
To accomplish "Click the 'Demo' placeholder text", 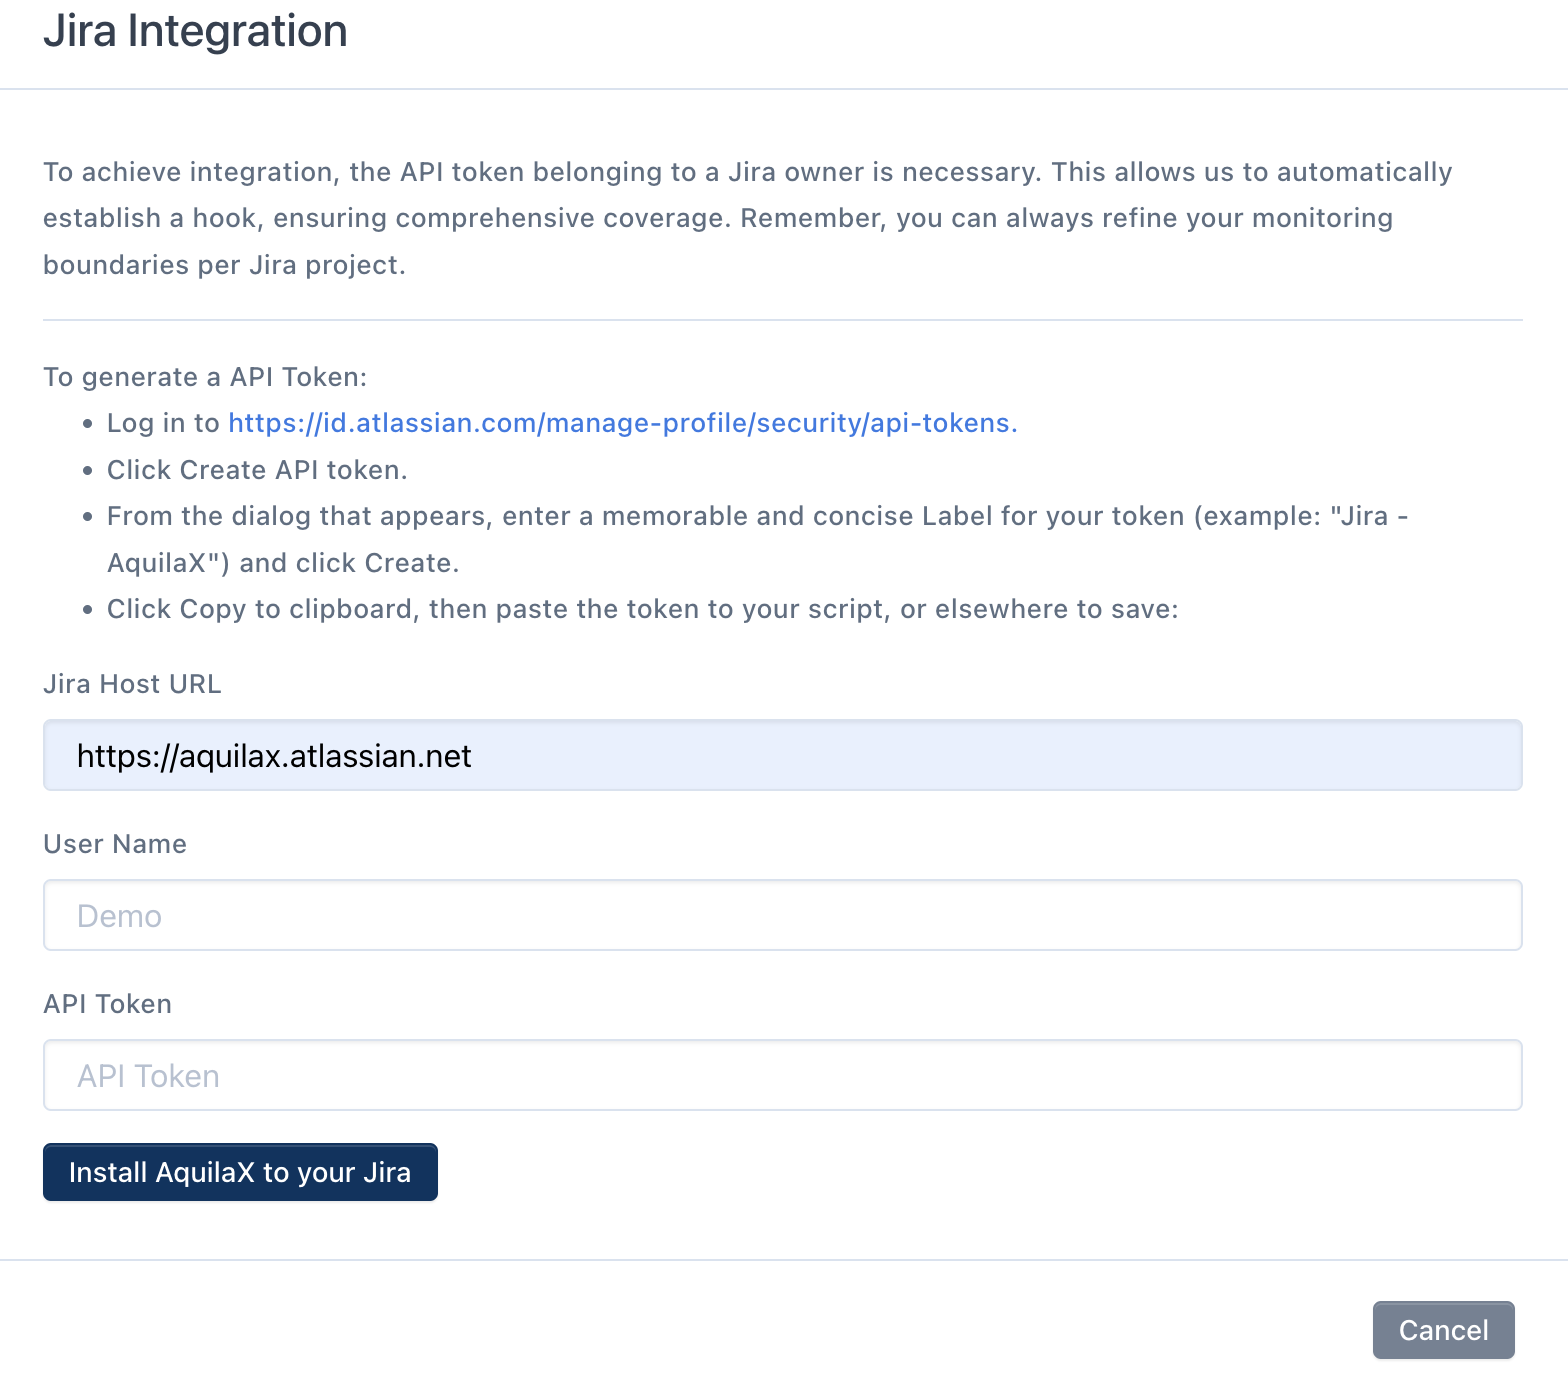I will 119,916.
